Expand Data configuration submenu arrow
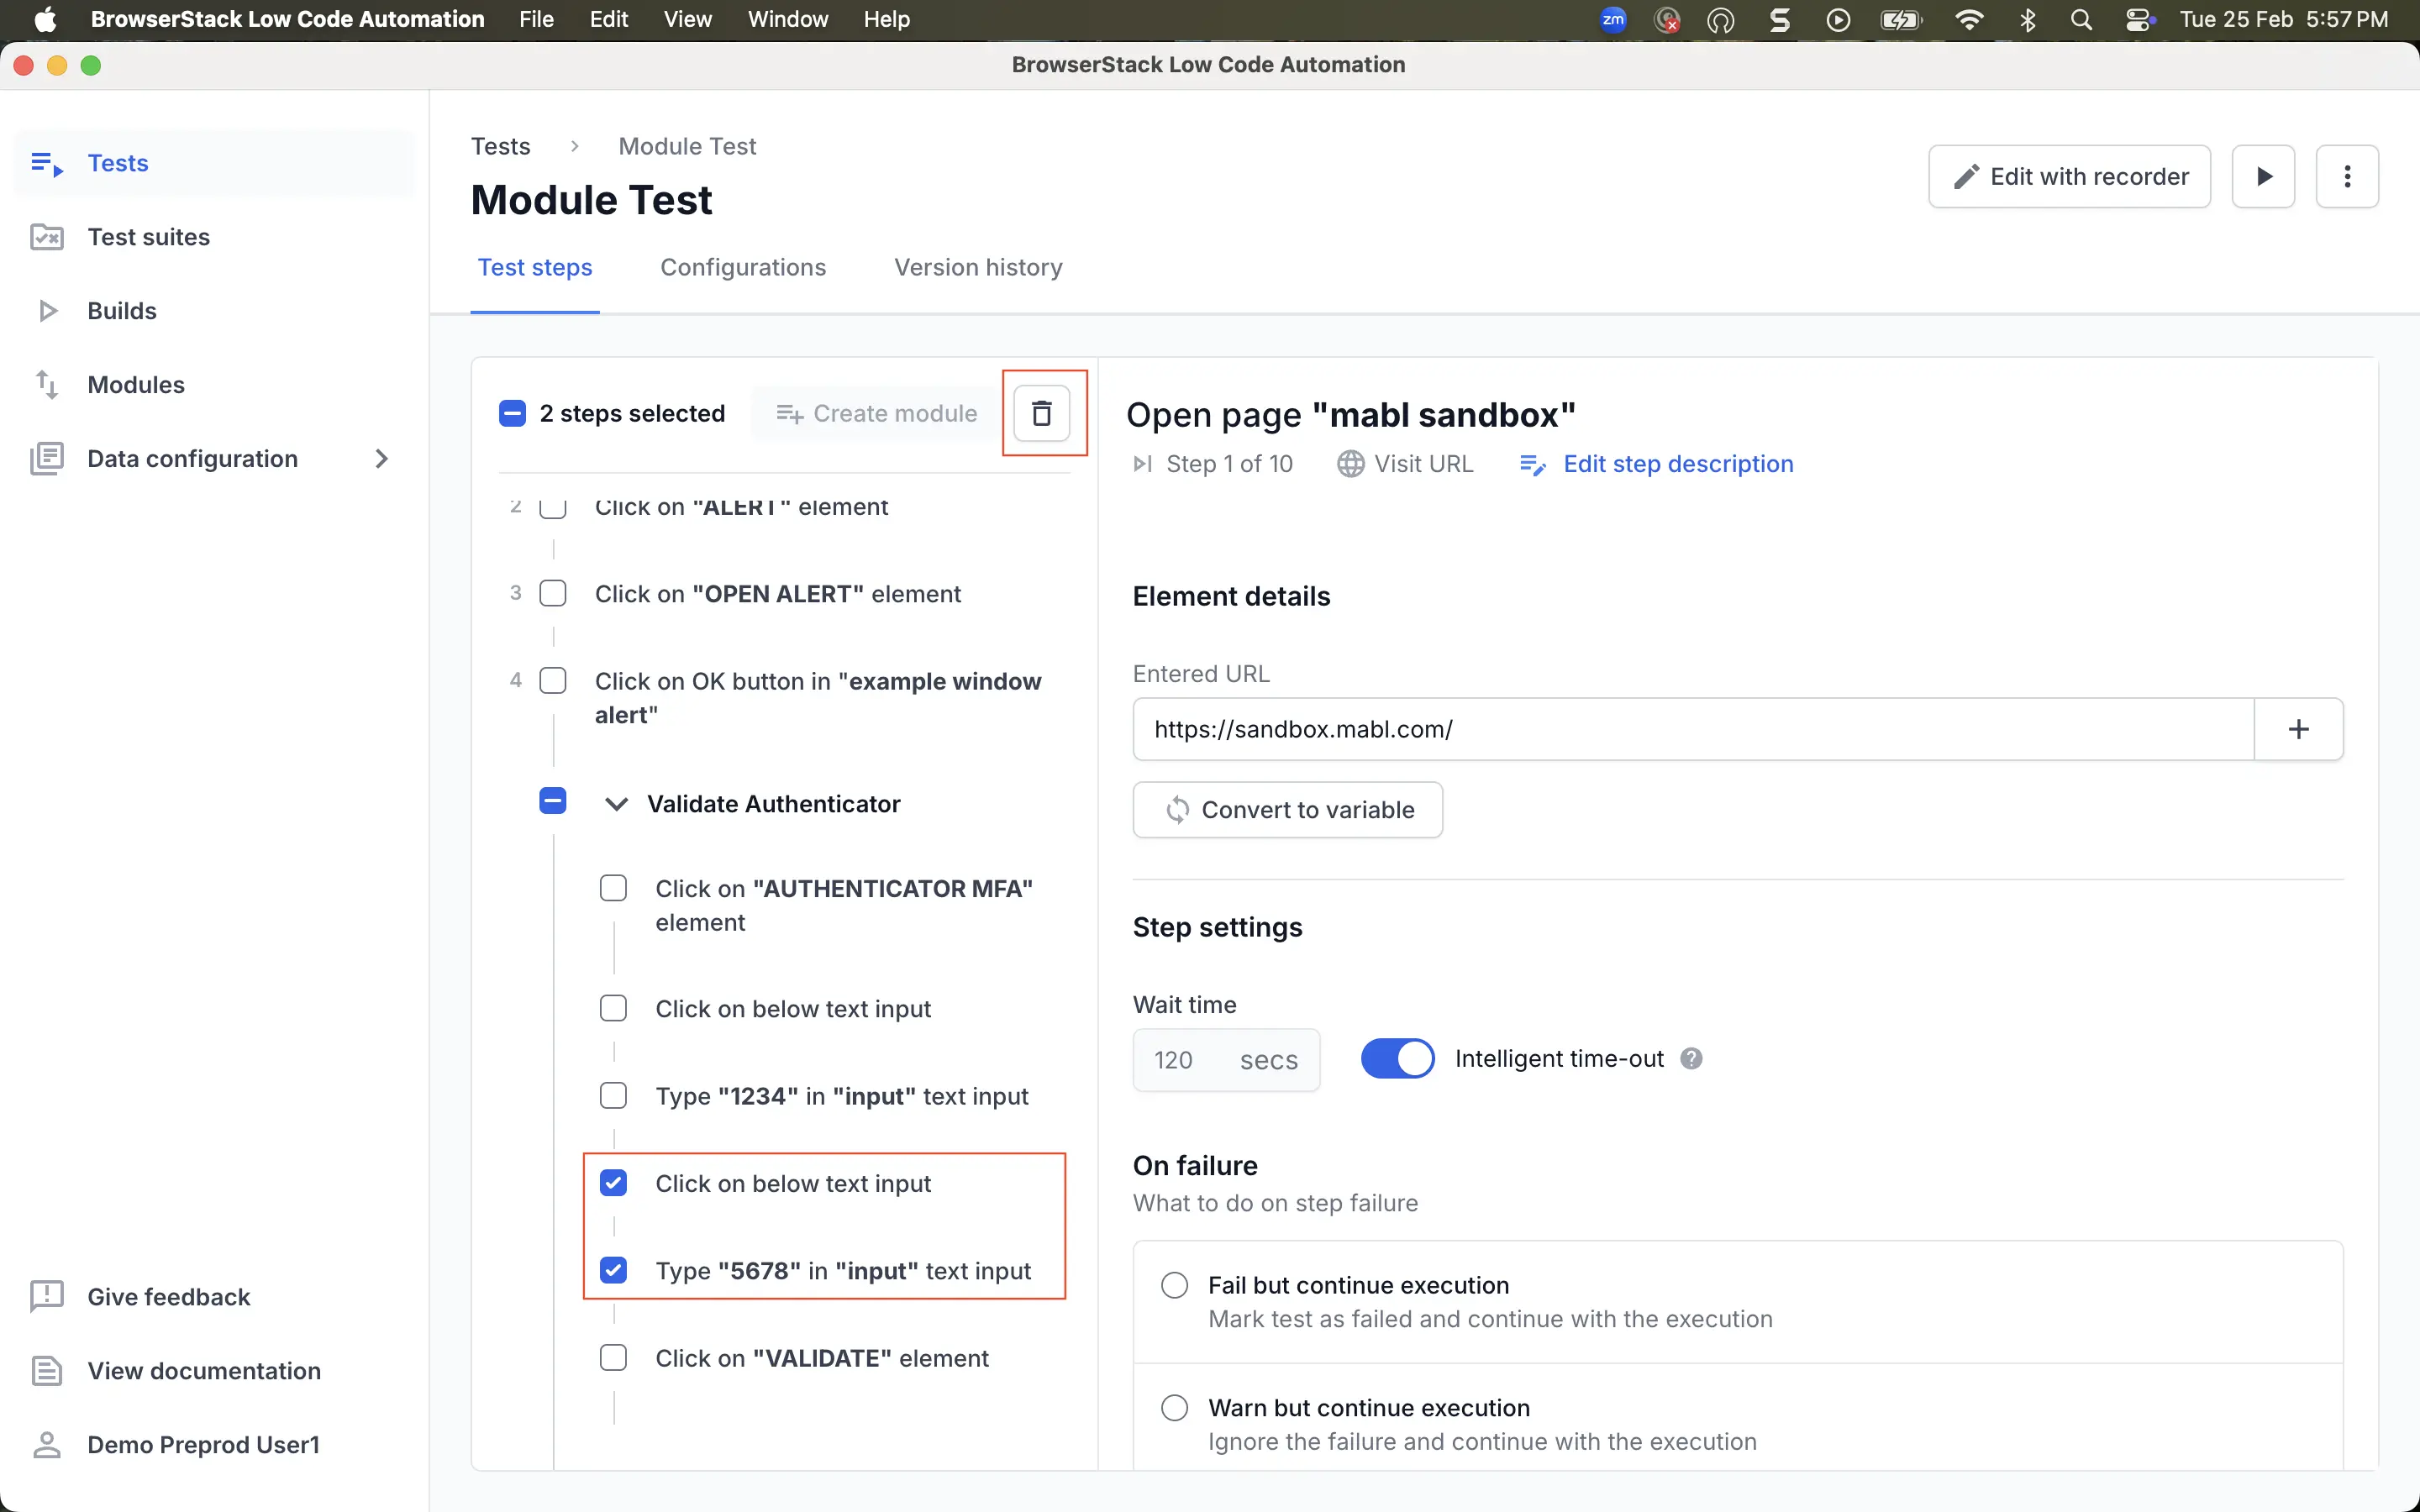Image resolution: width=2420 pixels, height=1512 pixels. [x=381, y=459]
